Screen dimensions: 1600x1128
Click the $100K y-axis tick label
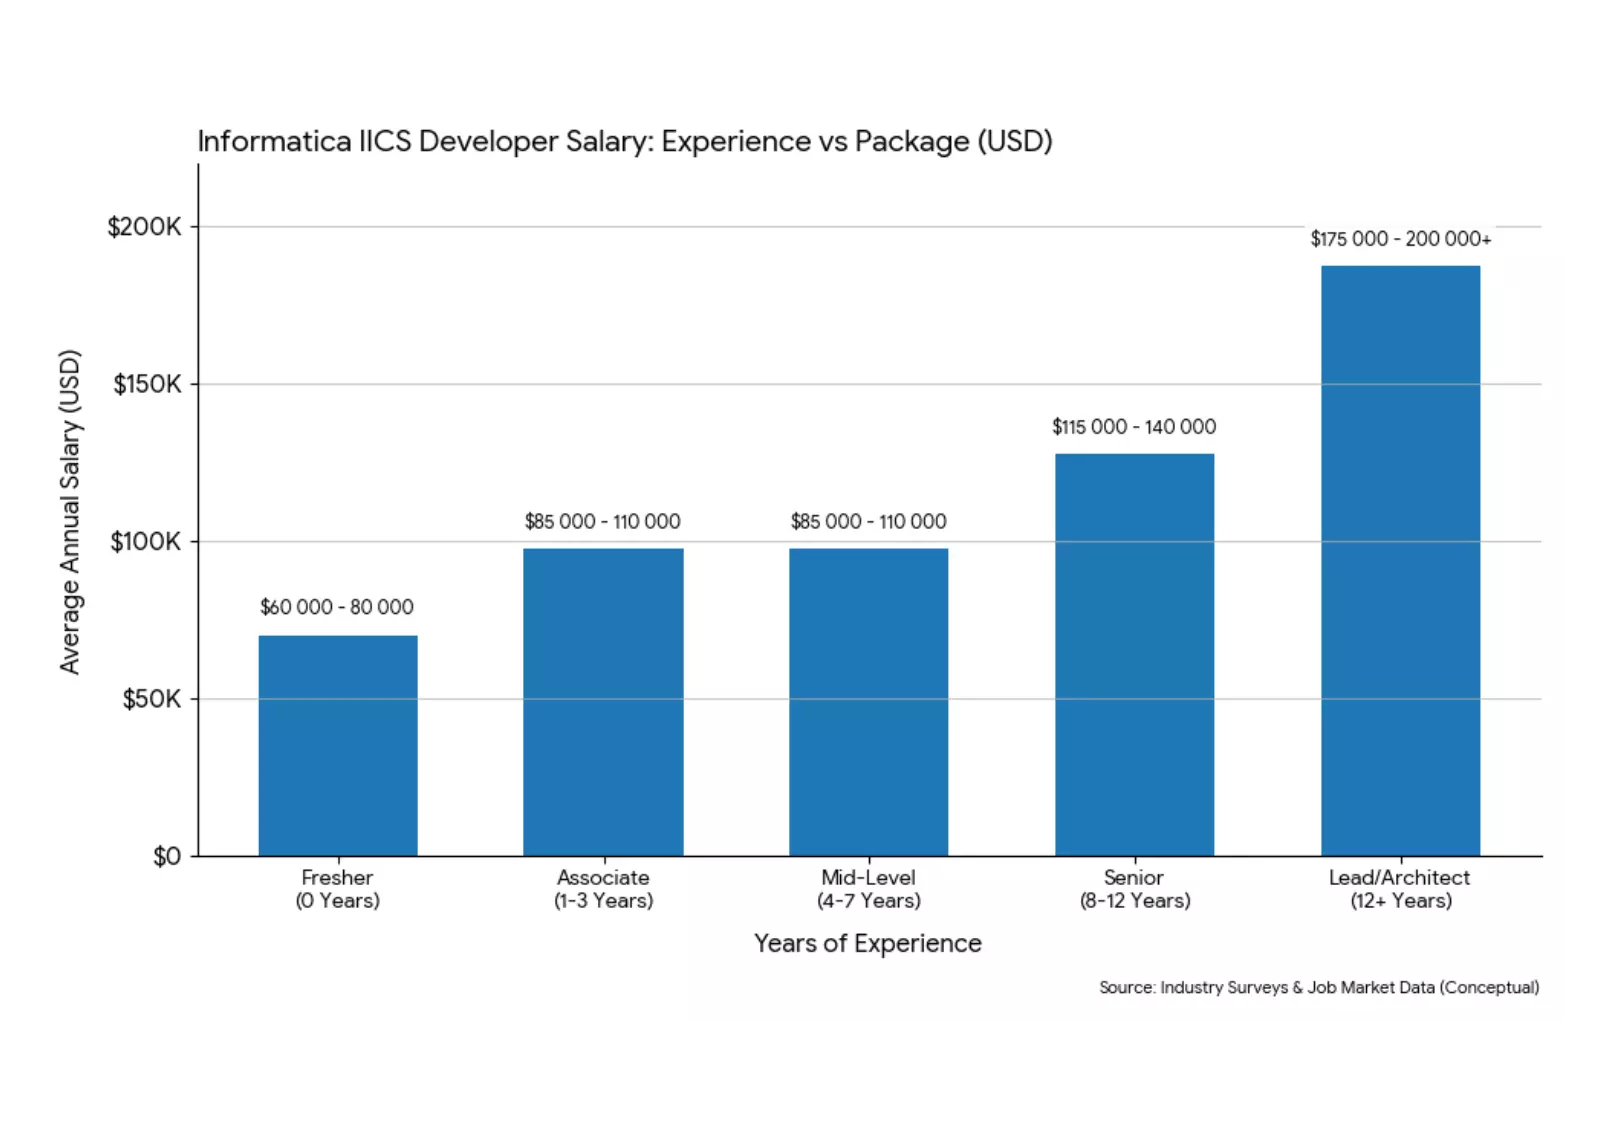146,542
